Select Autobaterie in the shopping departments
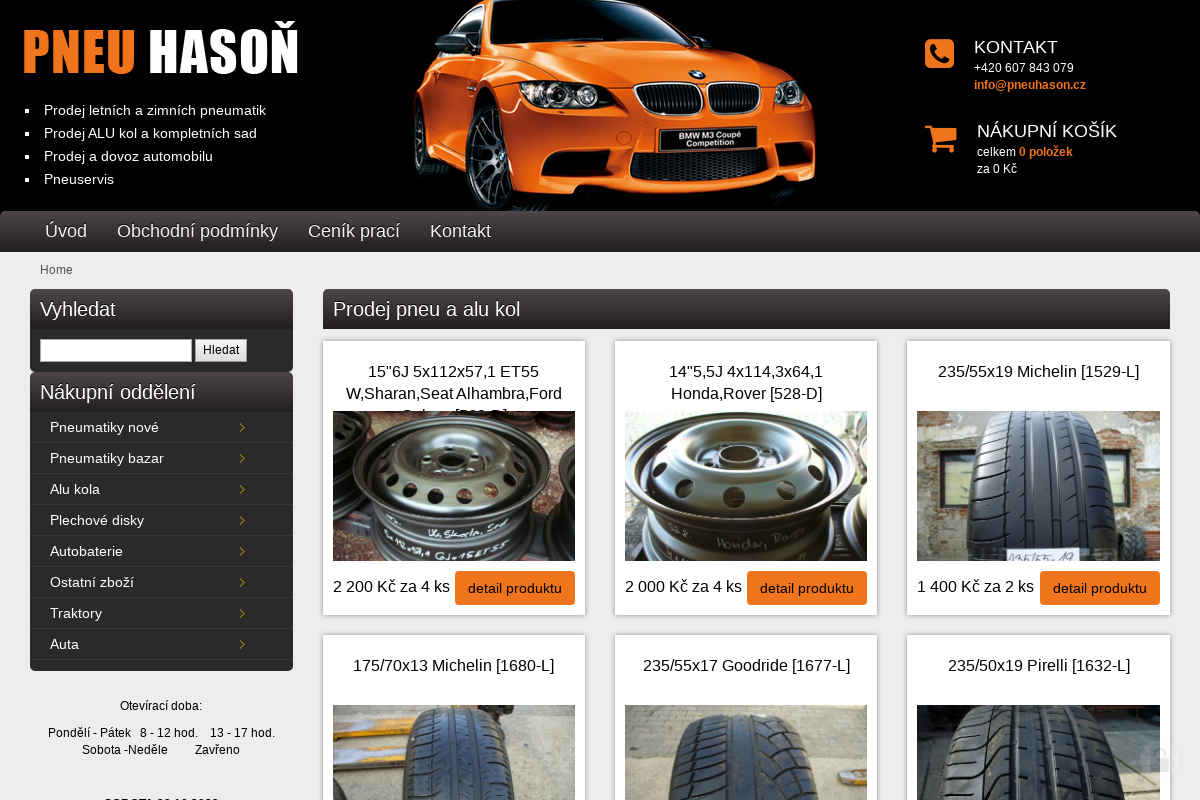 click(86, 551)
